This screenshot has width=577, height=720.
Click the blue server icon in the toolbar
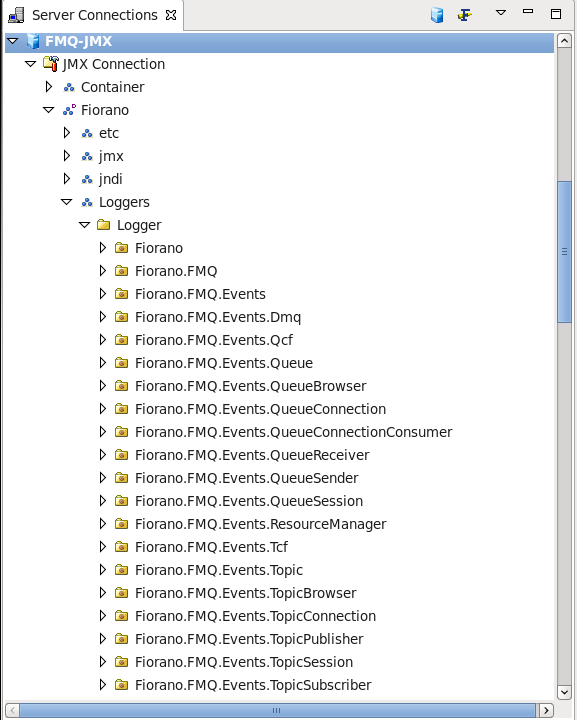click(x=437, y=15)
